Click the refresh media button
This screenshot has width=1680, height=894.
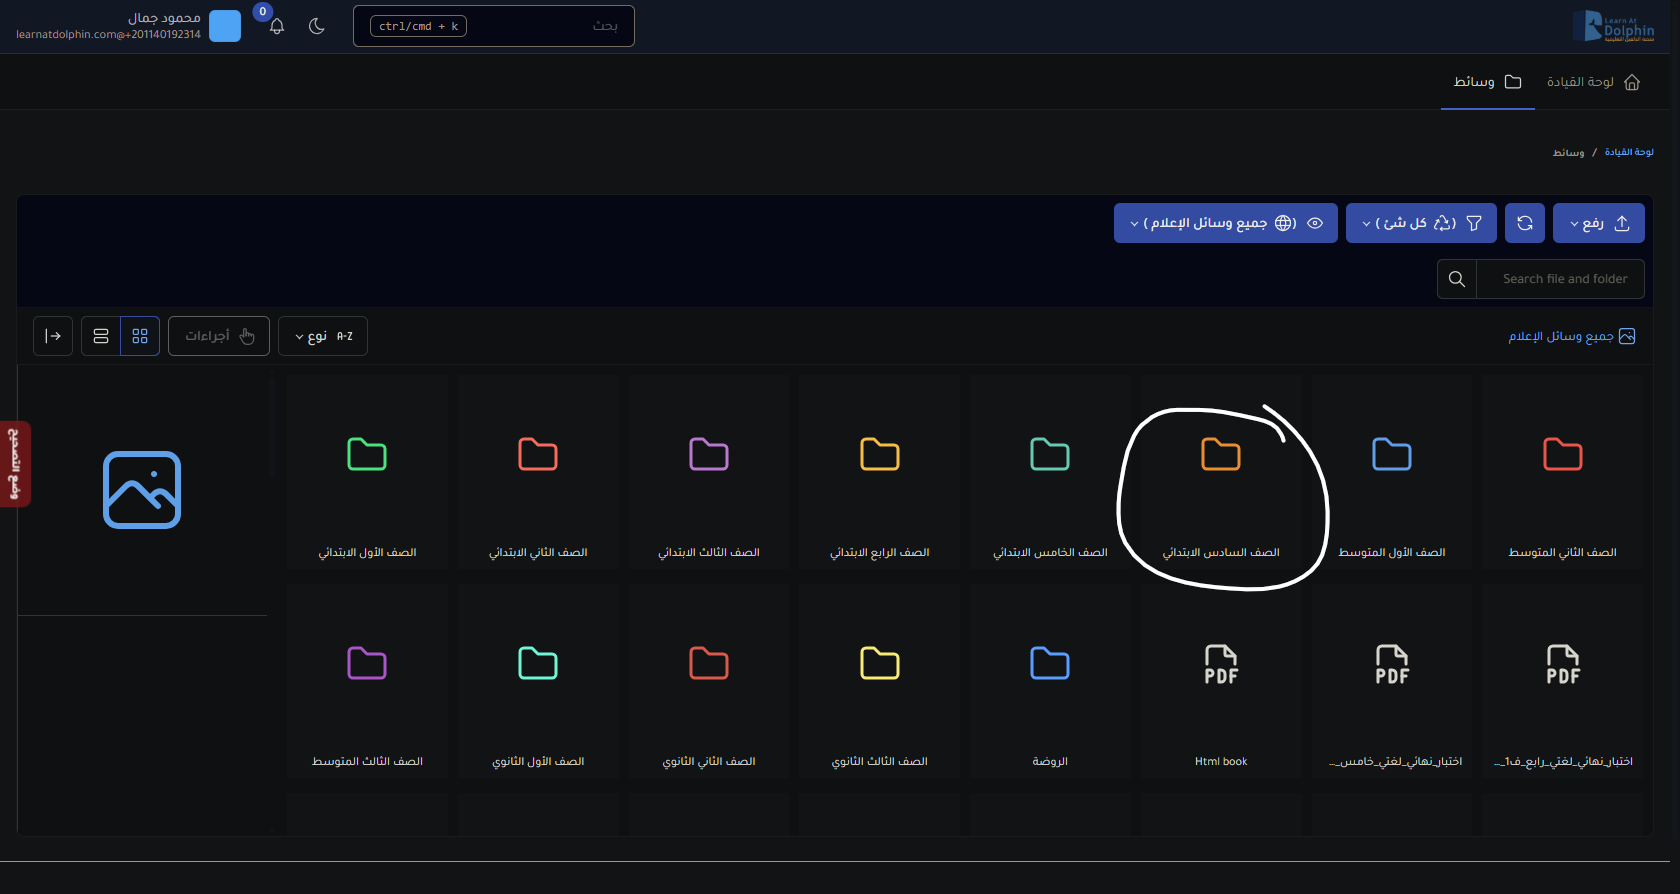(x=1524, y=223)
